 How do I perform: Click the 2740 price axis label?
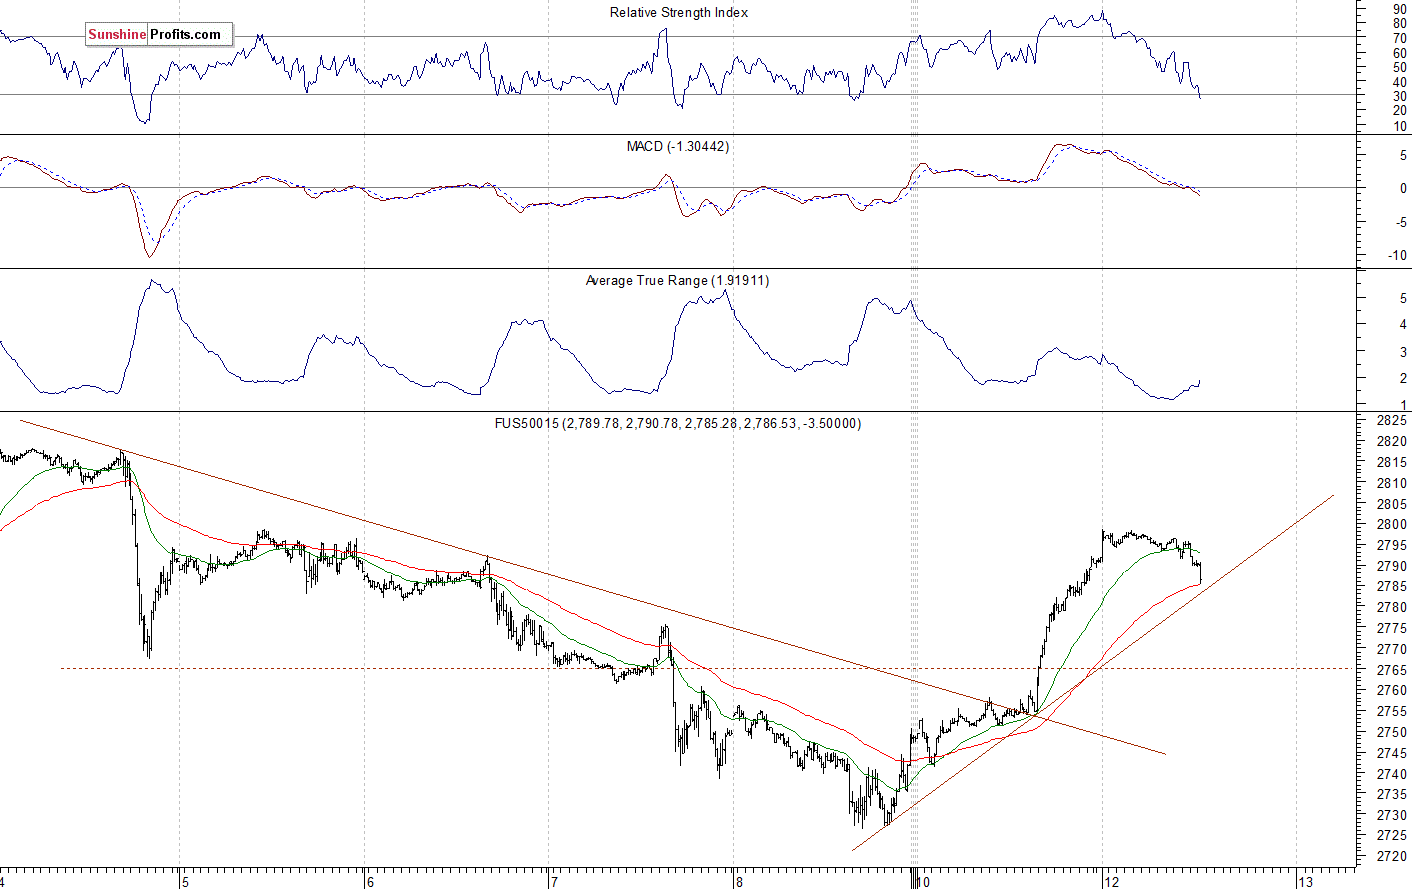[1391, 774]
